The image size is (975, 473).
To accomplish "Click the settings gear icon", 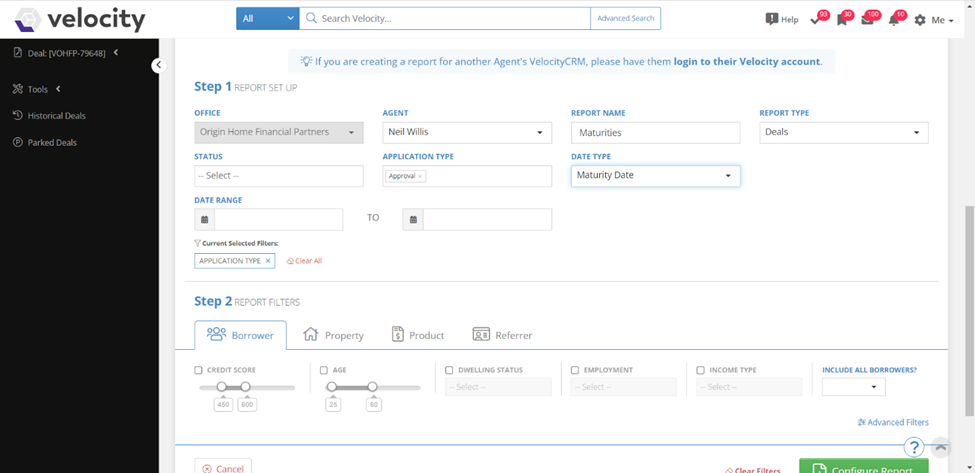I will pyautogui.click(x=920, y=20).
